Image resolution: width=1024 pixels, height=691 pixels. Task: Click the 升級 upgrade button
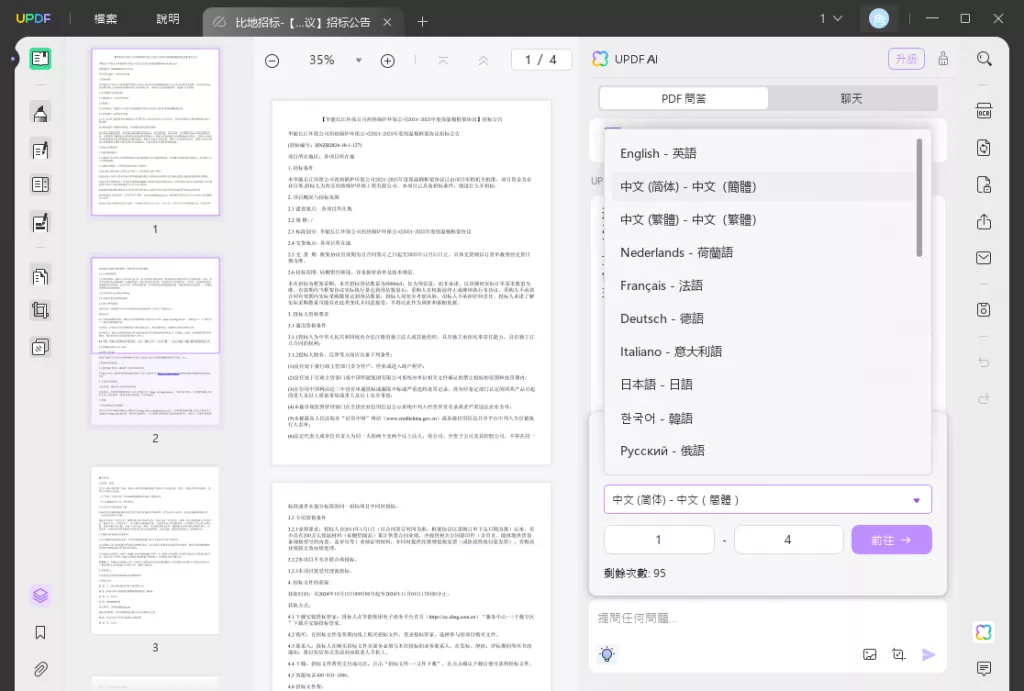point(906,59)
